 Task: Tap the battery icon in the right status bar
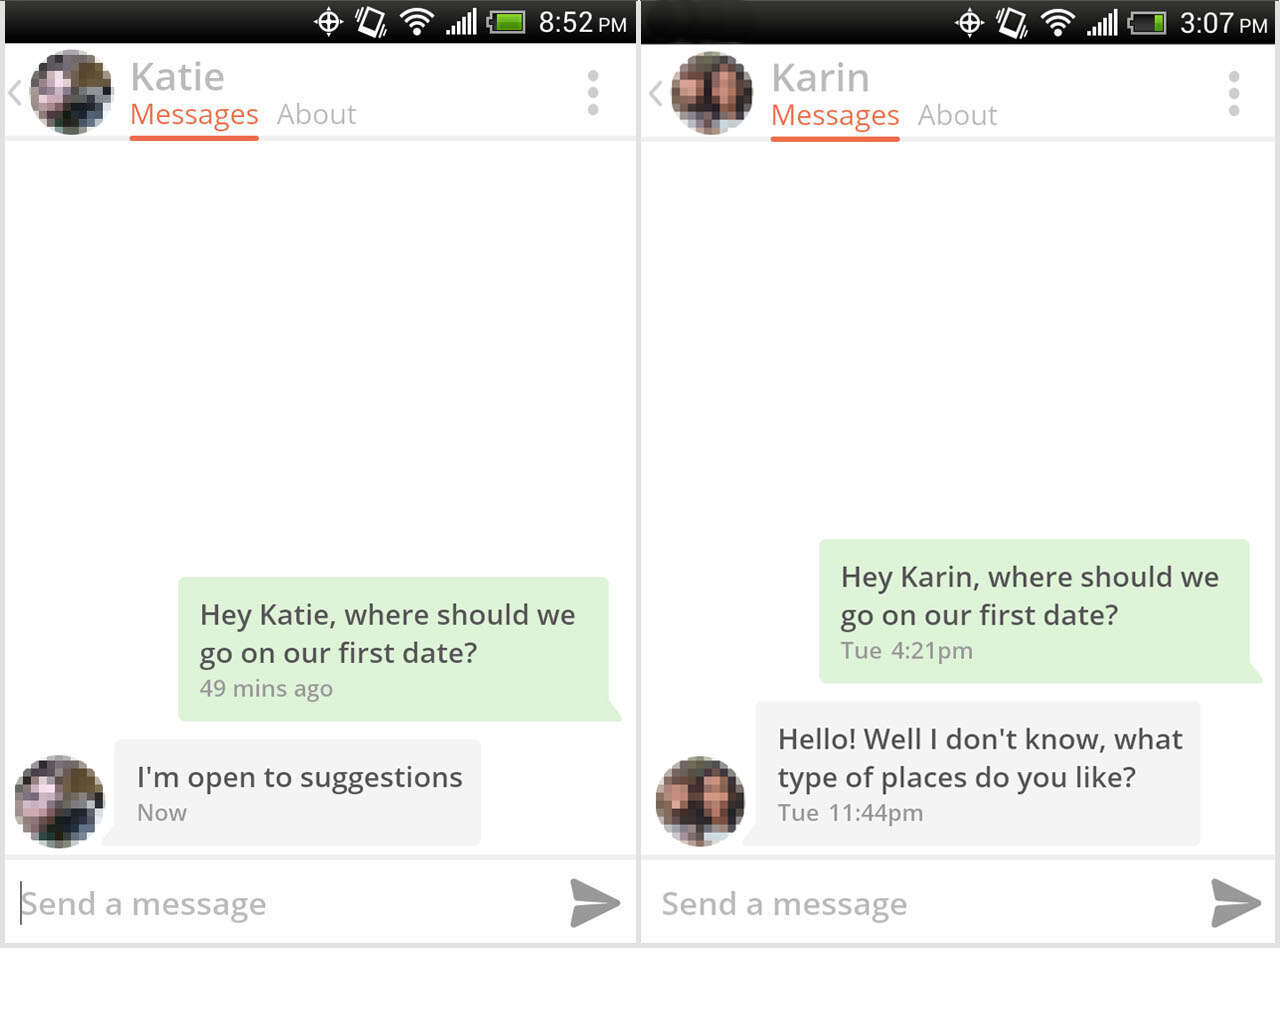click(1147, 22)
